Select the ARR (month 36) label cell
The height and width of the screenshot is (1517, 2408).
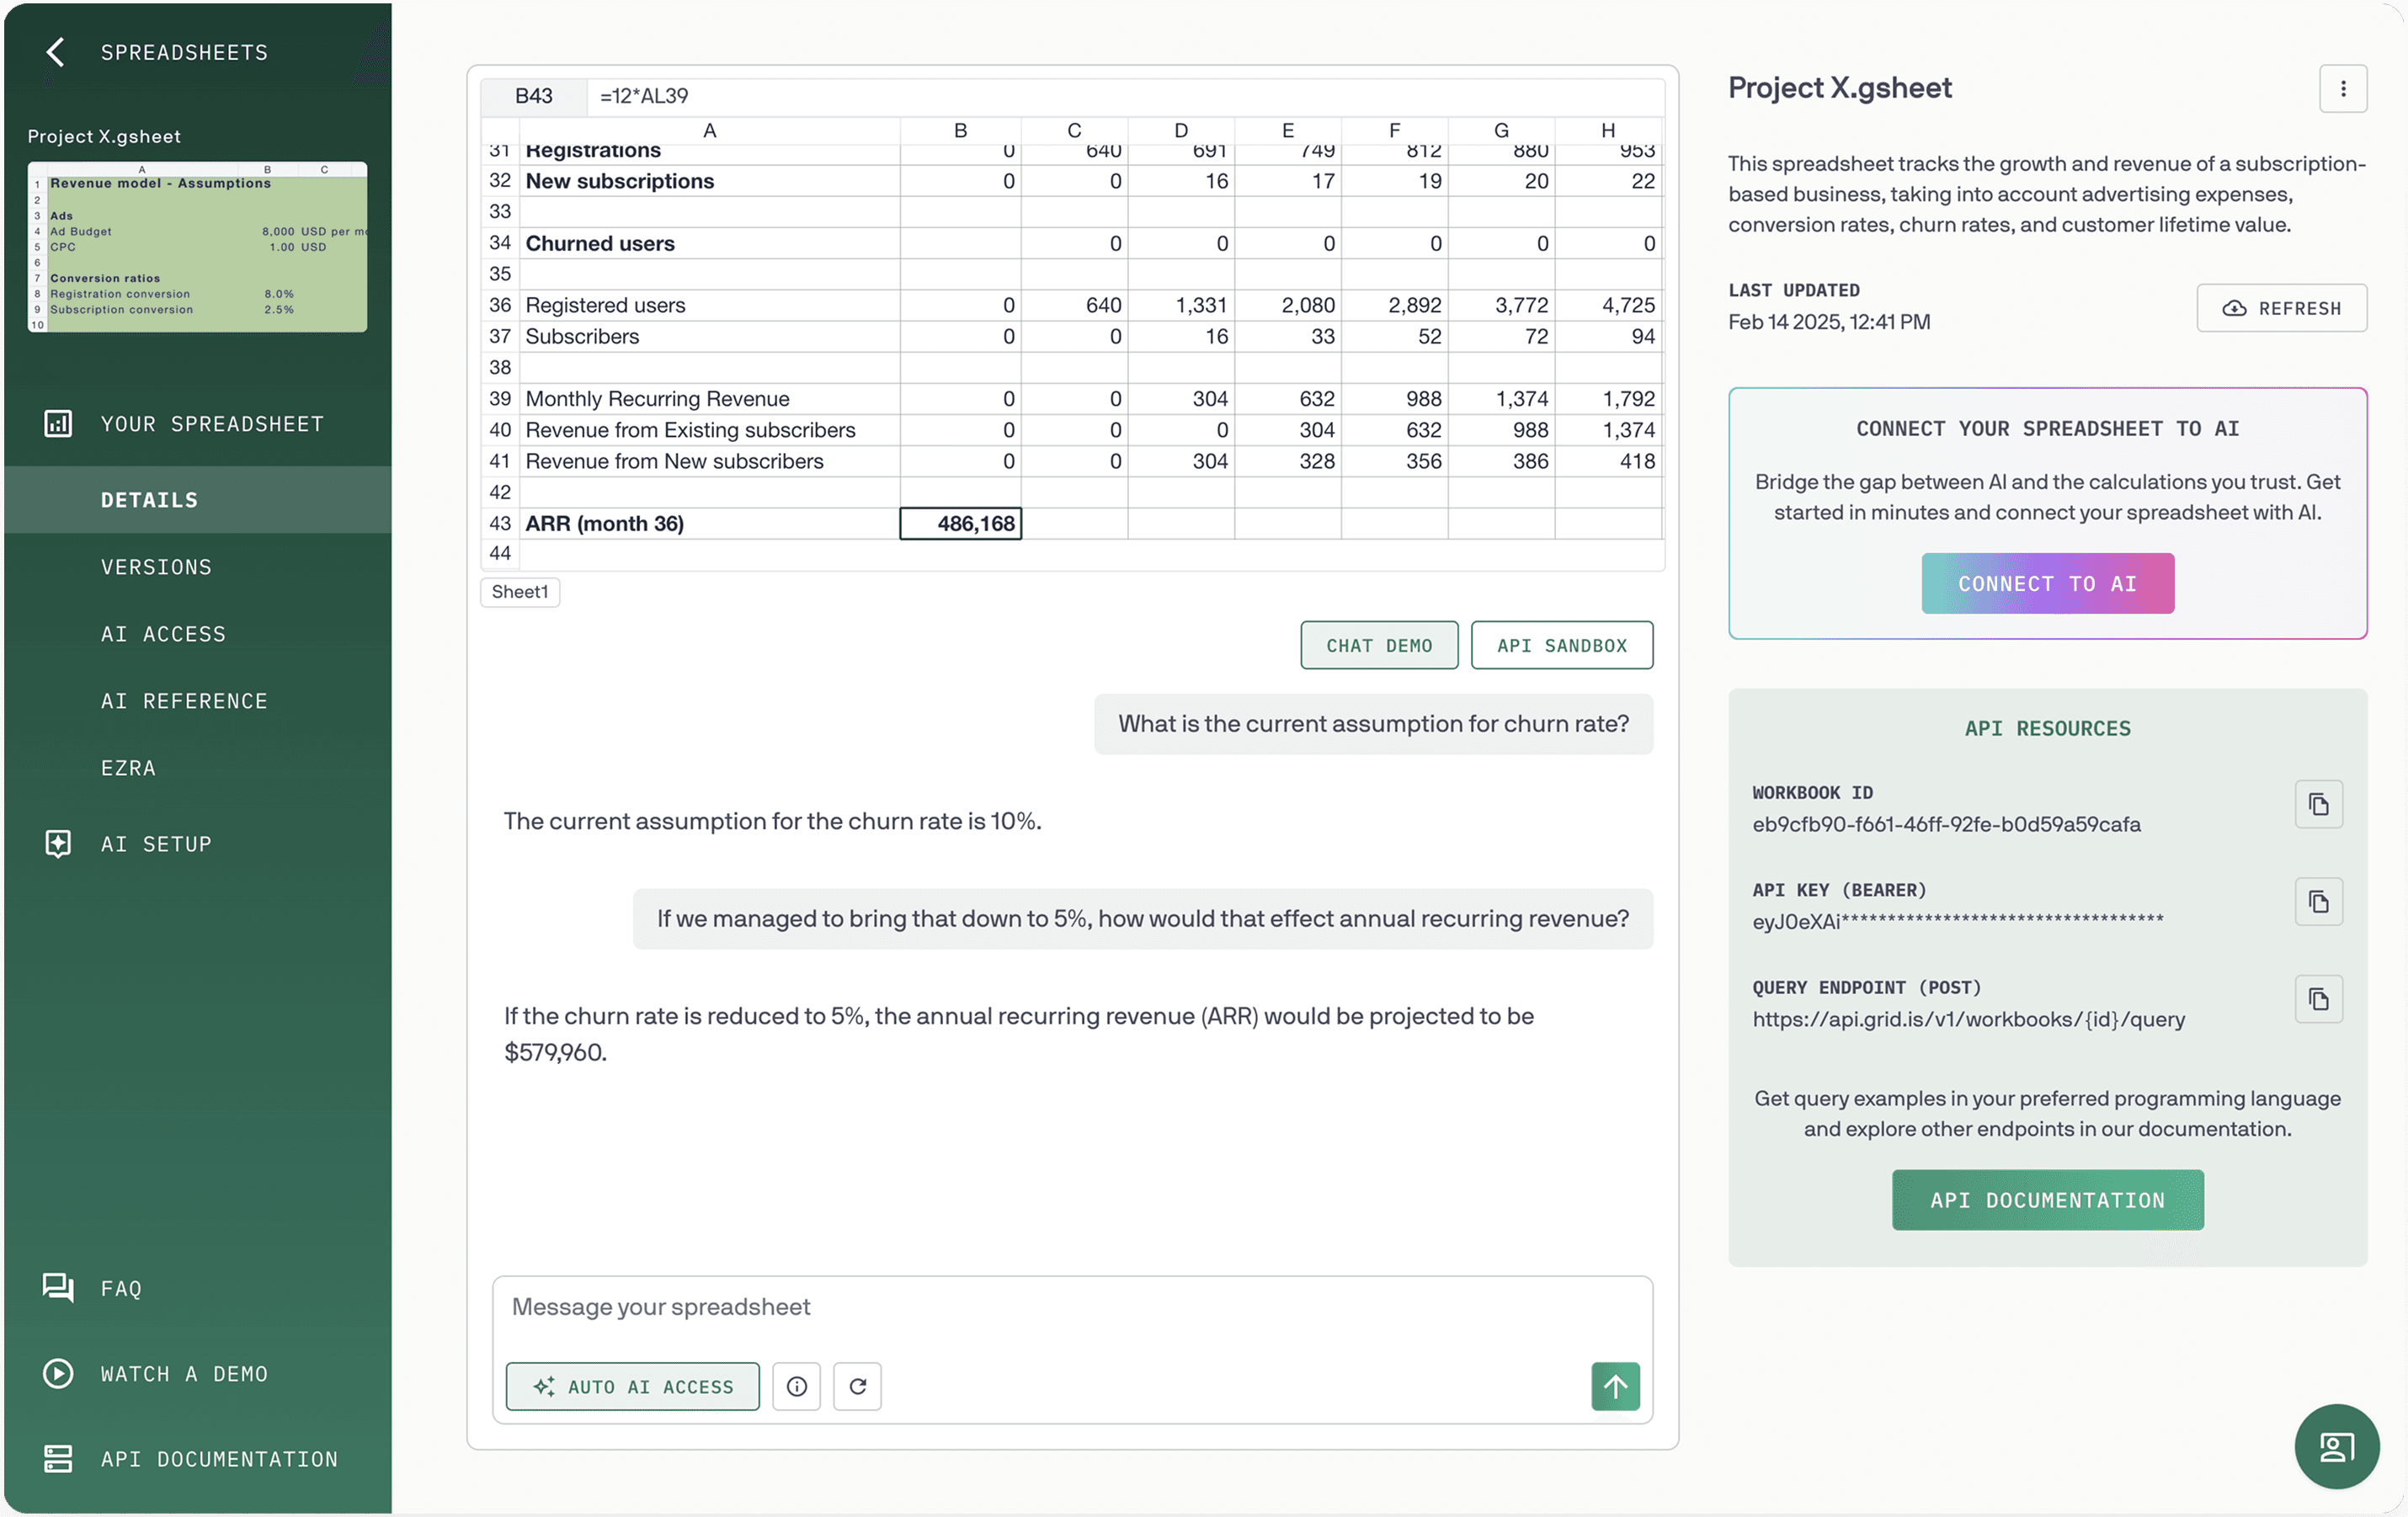click(x=709, y=524)
